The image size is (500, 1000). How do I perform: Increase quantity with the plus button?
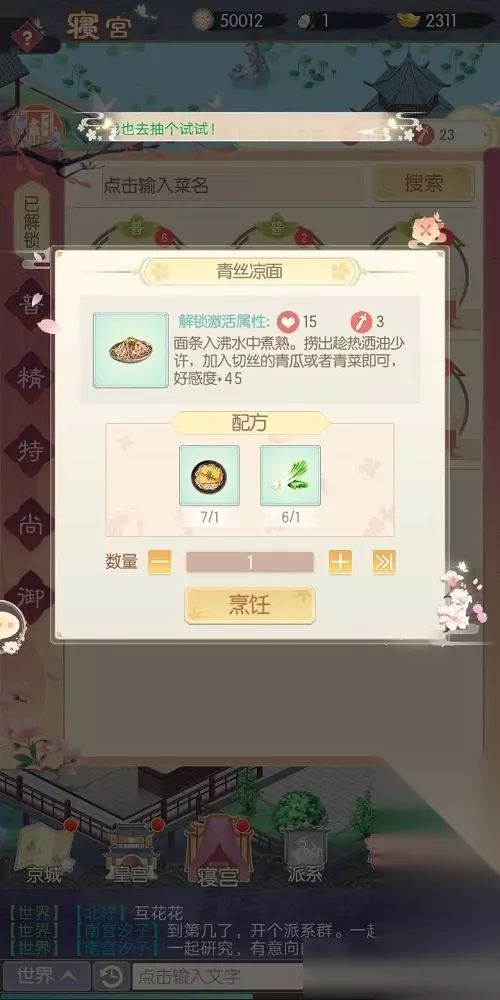(341, 562)
